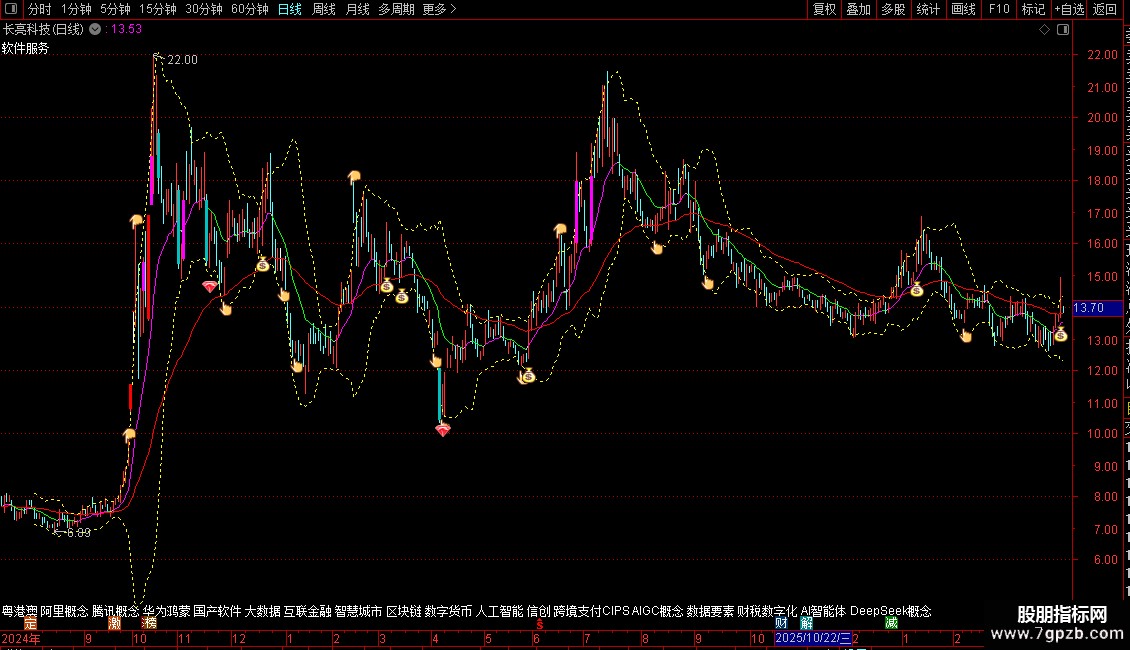Viewport: 1130px width, 650px height.
Task: Click the 阿里概念 concept tag
Action: coord(64,611)
